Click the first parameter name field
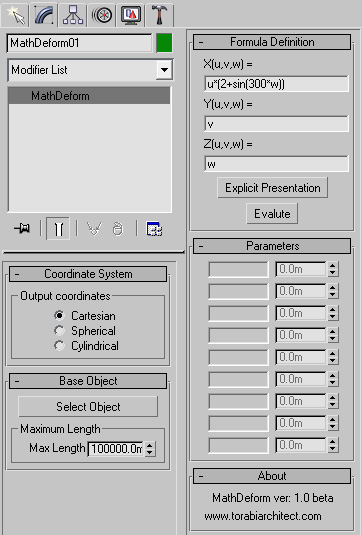This screenshot has width=362, height=535. (x=238, y=270)
